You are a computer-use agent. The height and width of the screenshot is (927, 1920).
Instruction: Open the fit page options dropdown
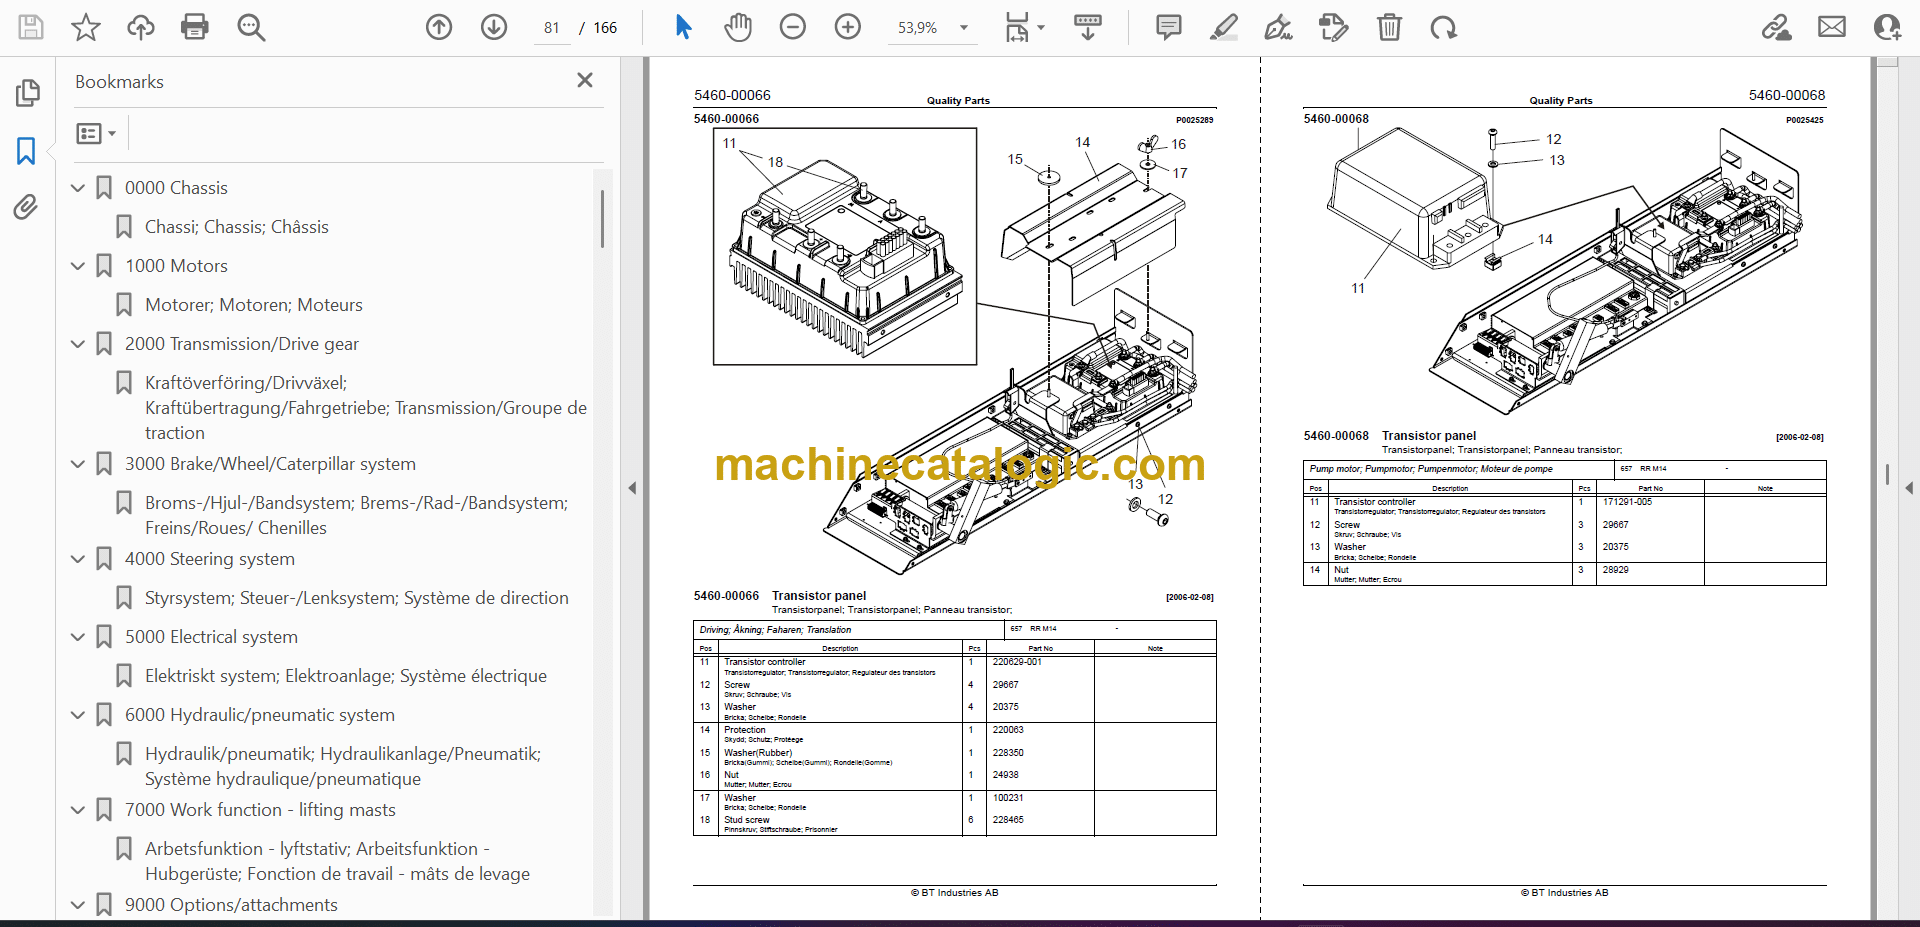(1024, 27)
